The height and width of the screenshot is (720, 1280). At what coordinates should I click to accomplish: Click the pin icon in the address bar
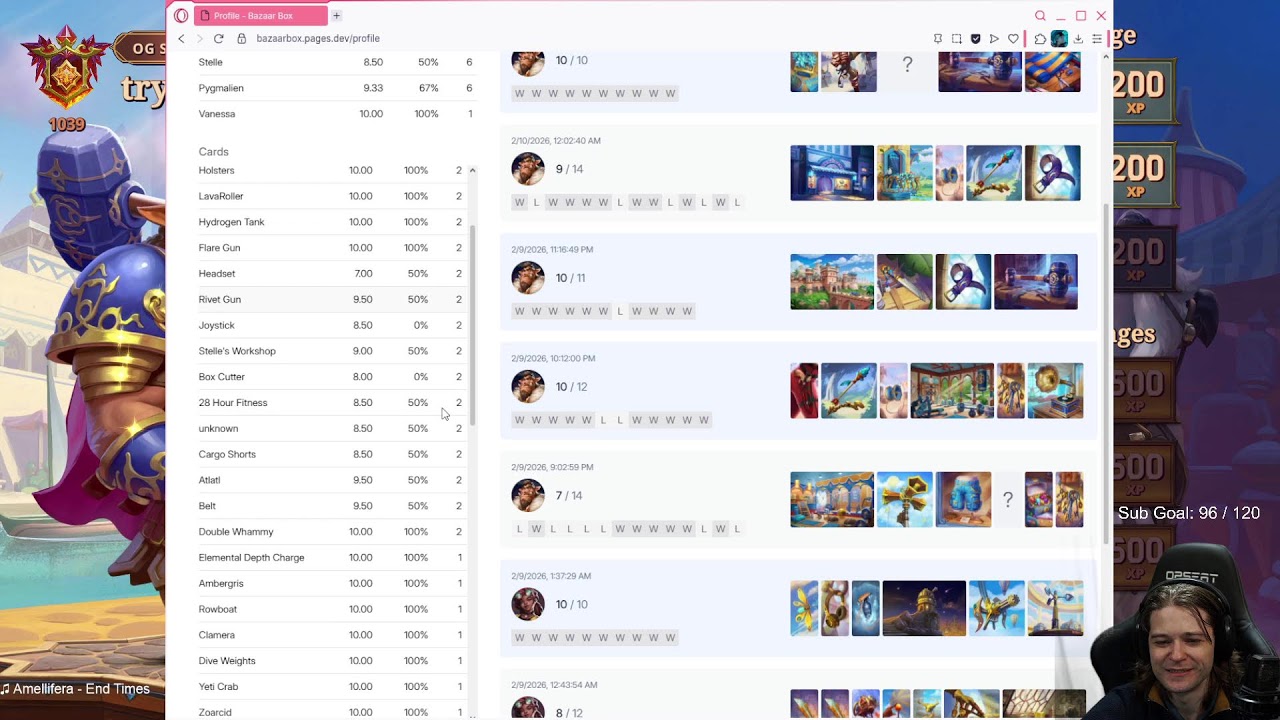[937, 39]
